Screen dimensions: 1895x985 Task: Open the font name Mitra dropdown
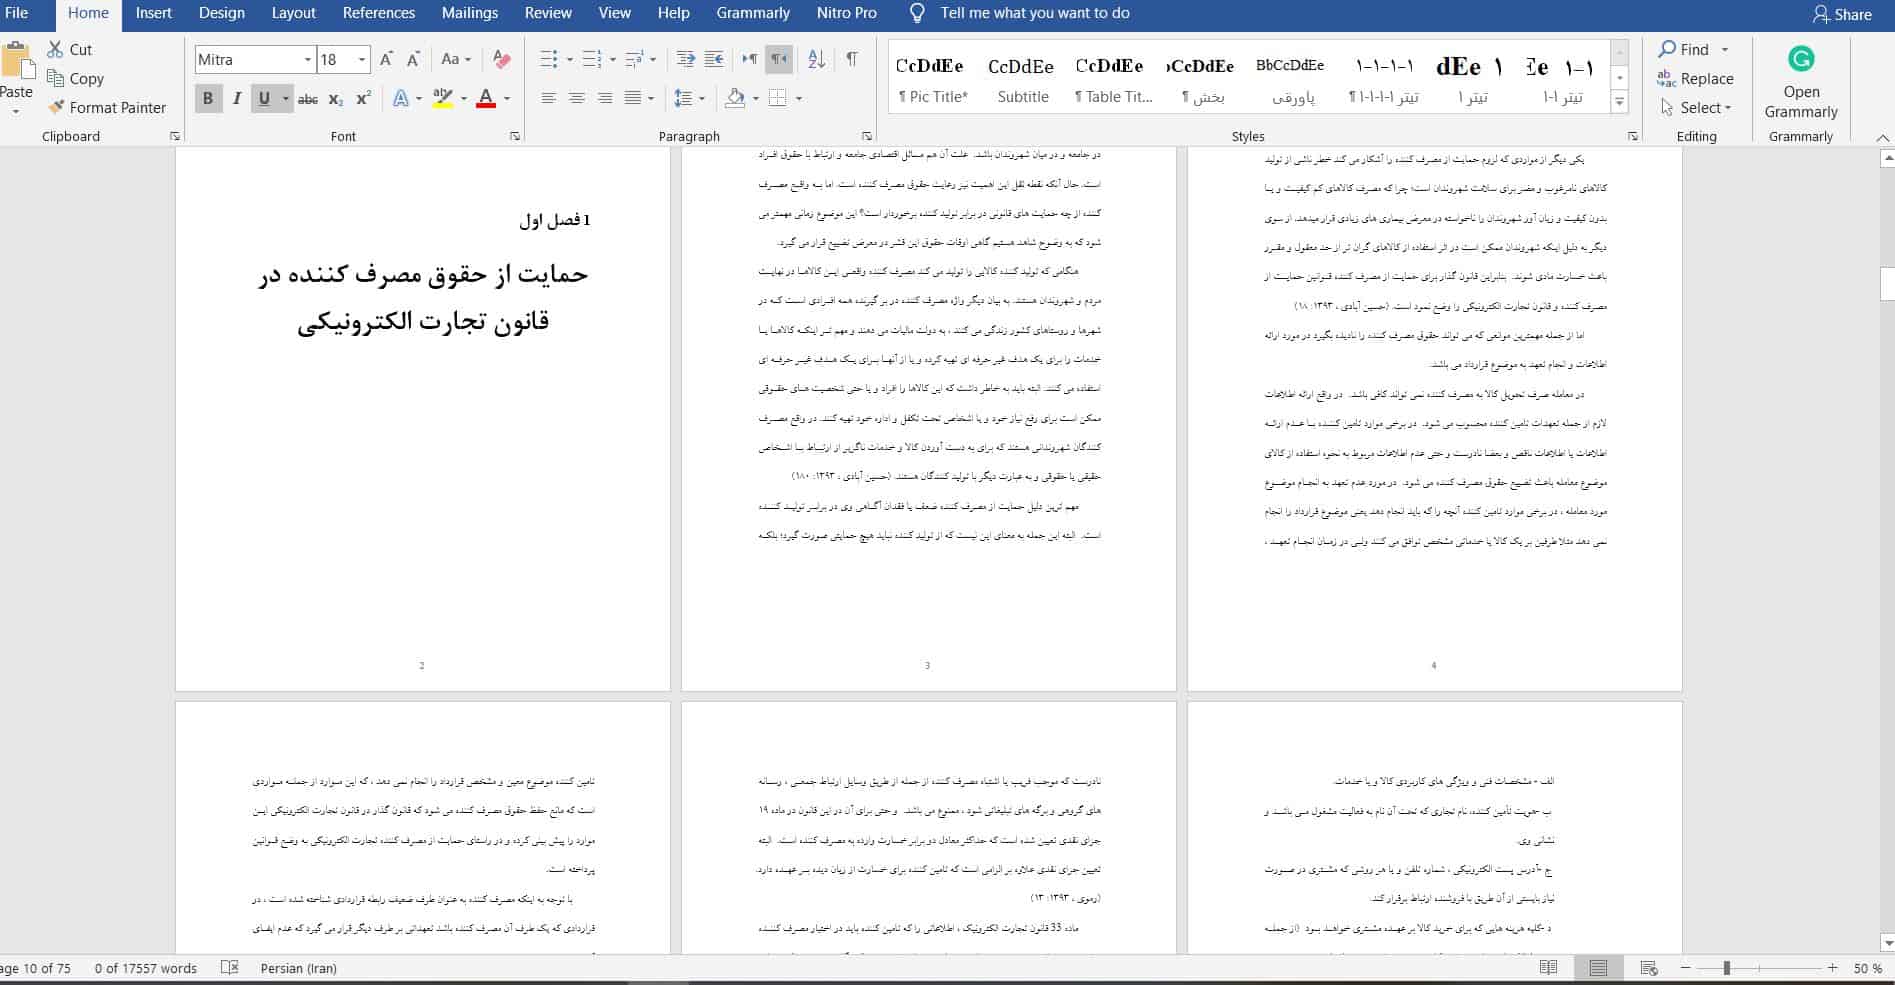pyautogui.click(x=308, y=60)
